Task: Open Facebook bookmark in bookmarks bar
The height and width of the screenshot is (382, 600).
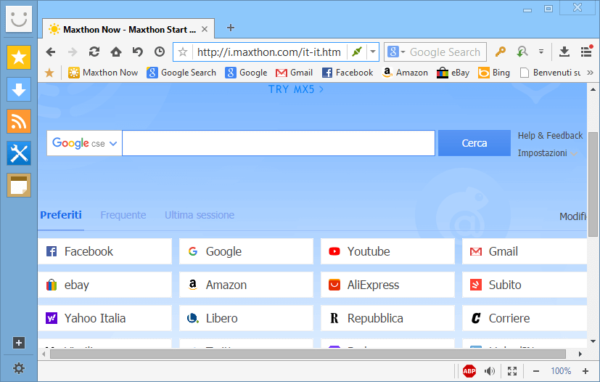Action: 347,73
